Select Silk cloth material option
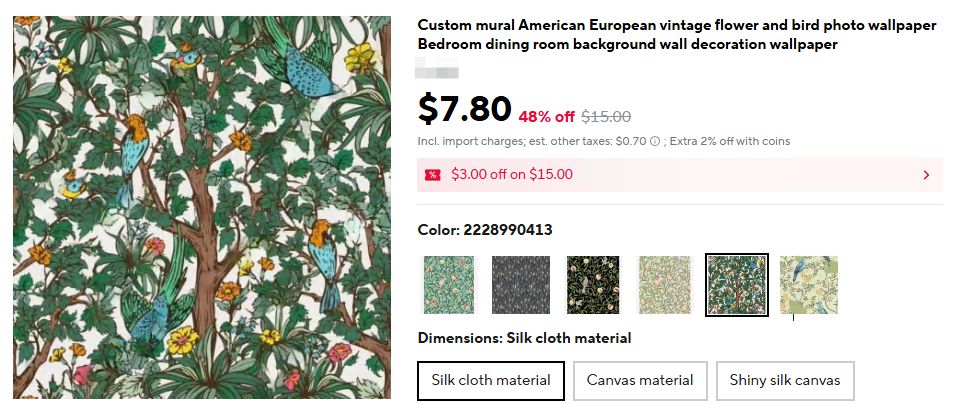This screenshot has height=404, width=953. point(491,380)
